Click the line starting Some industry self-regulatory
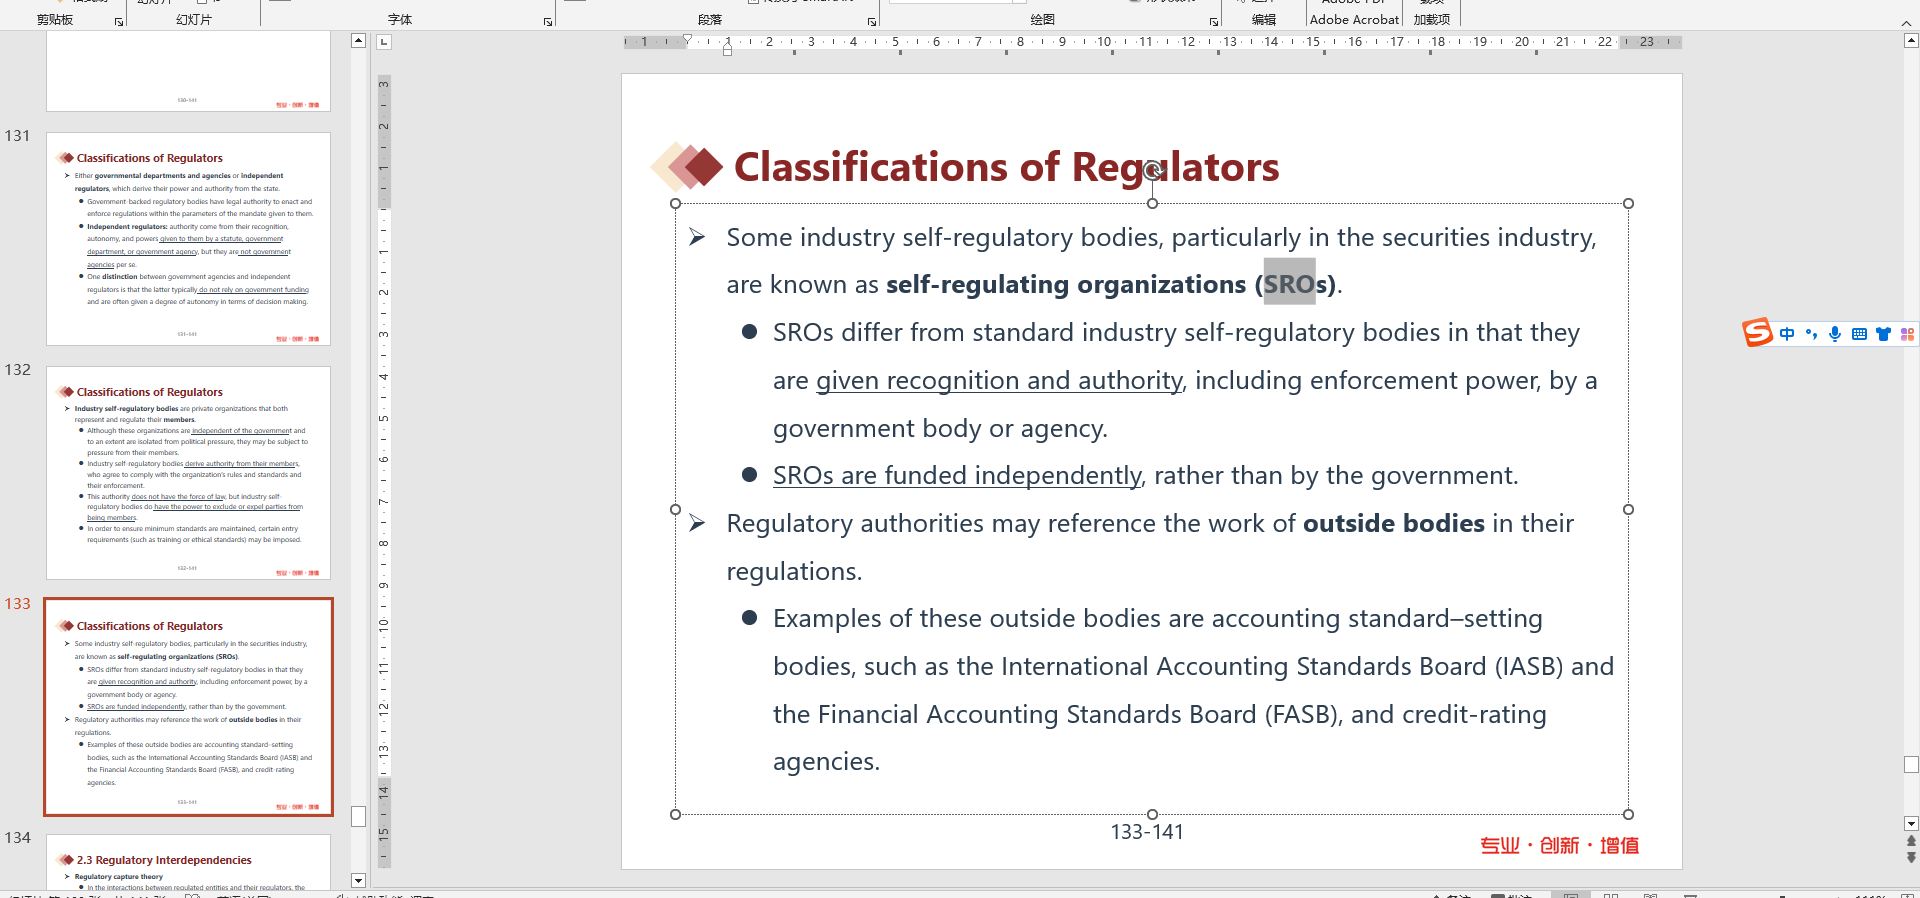Screen dimensions: 1920x898 coord(1161,238)
